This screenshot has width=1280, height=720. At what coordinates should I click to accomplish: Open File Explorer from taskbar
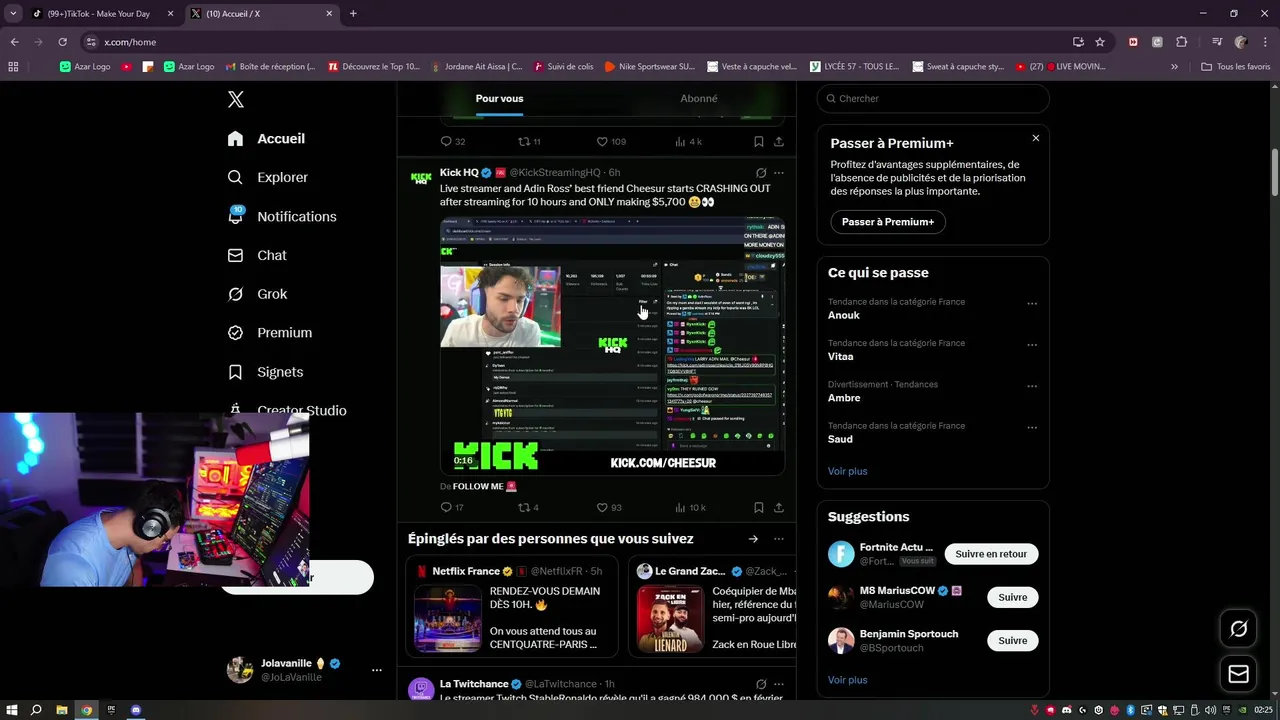(61, 710)
